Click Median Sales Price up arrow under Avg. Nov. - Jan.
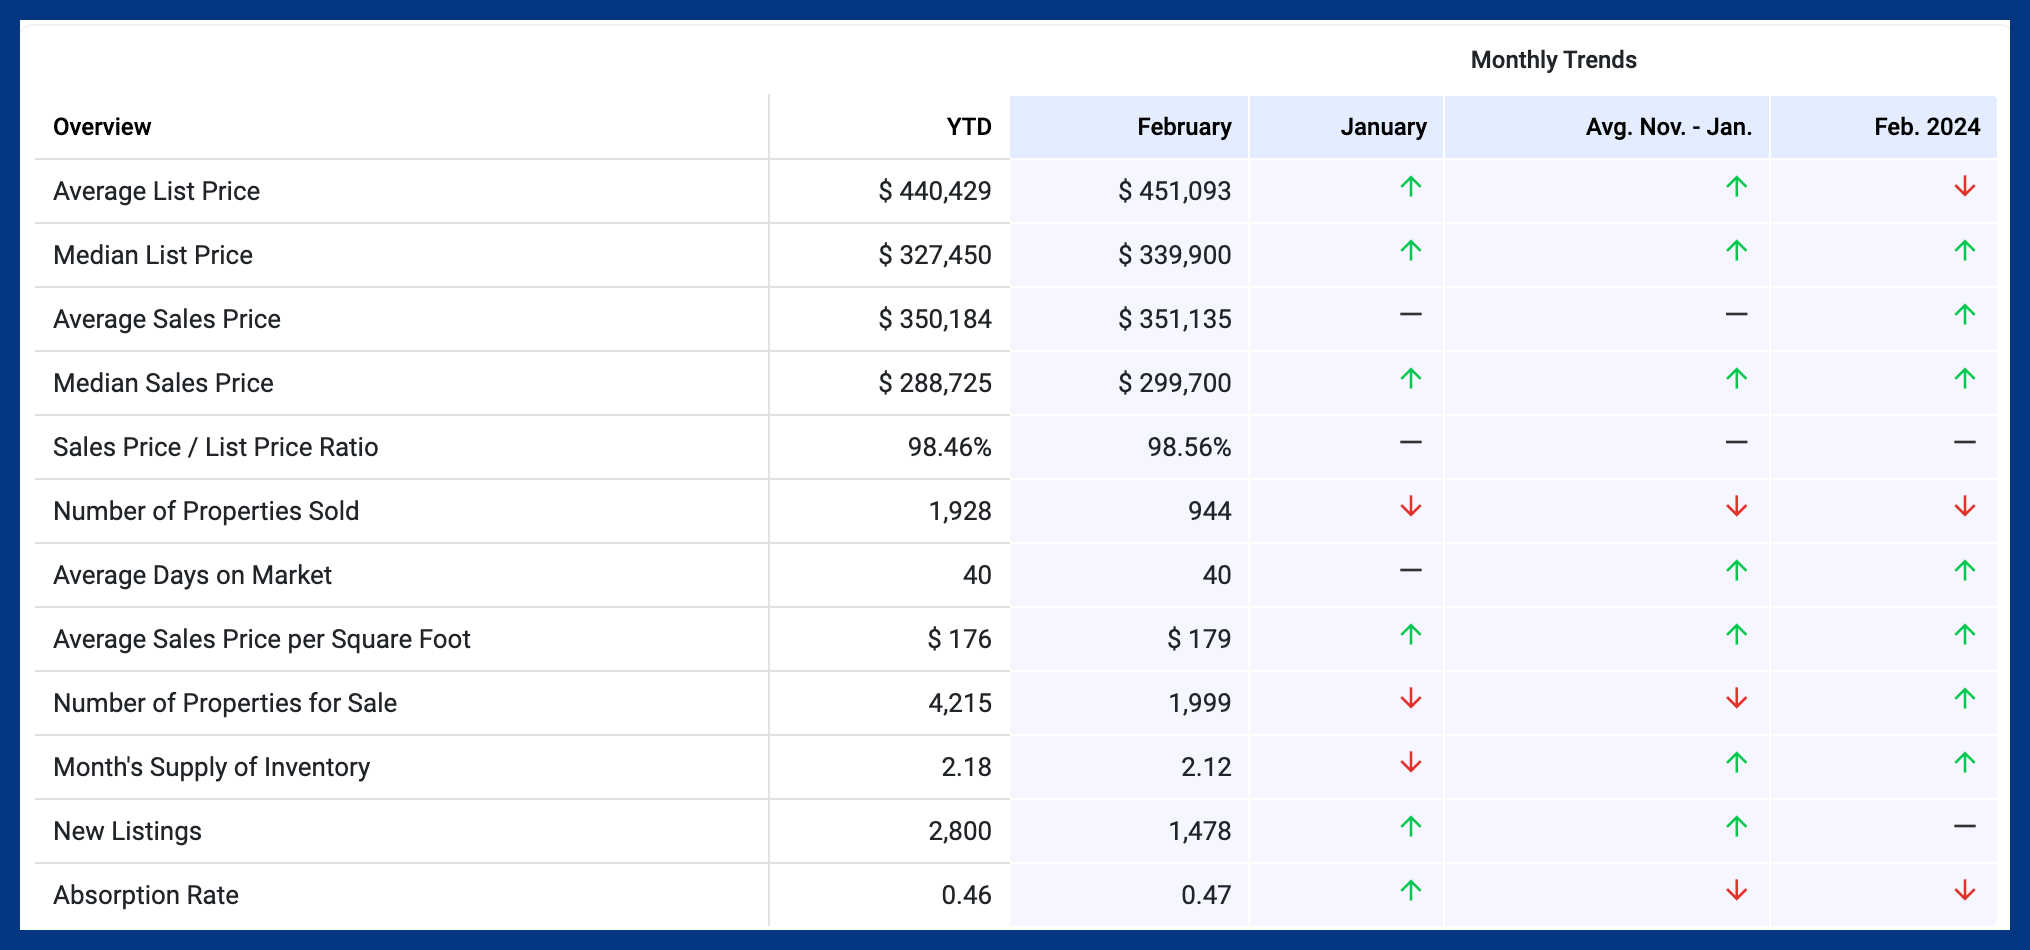Viewport: 2030px width, 950px height. click(x=1736, y=379)
